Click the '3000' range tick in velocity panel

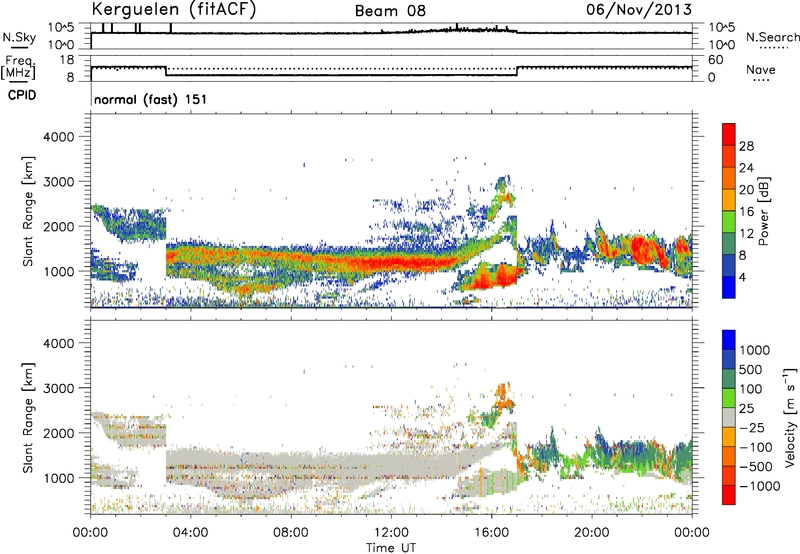tap(59, 388)
